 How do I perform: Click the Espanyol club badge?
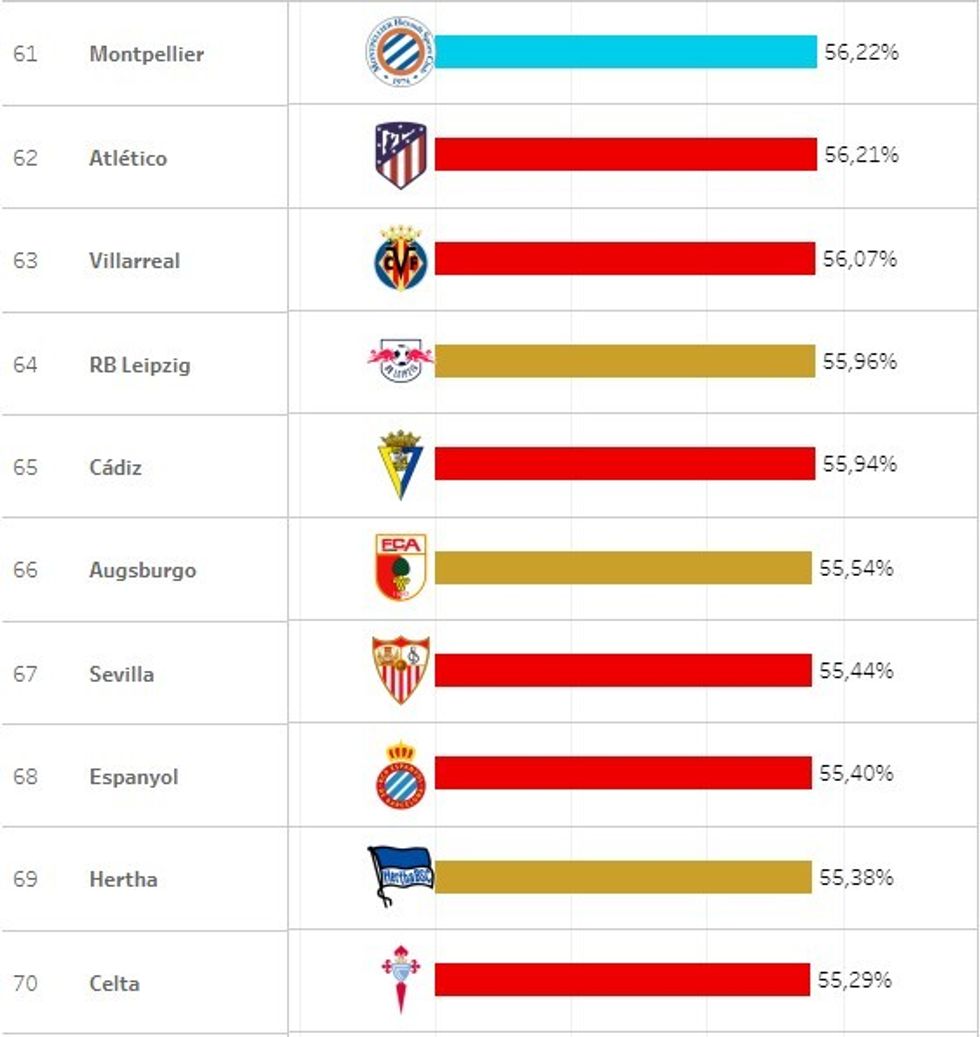[401, 774]
